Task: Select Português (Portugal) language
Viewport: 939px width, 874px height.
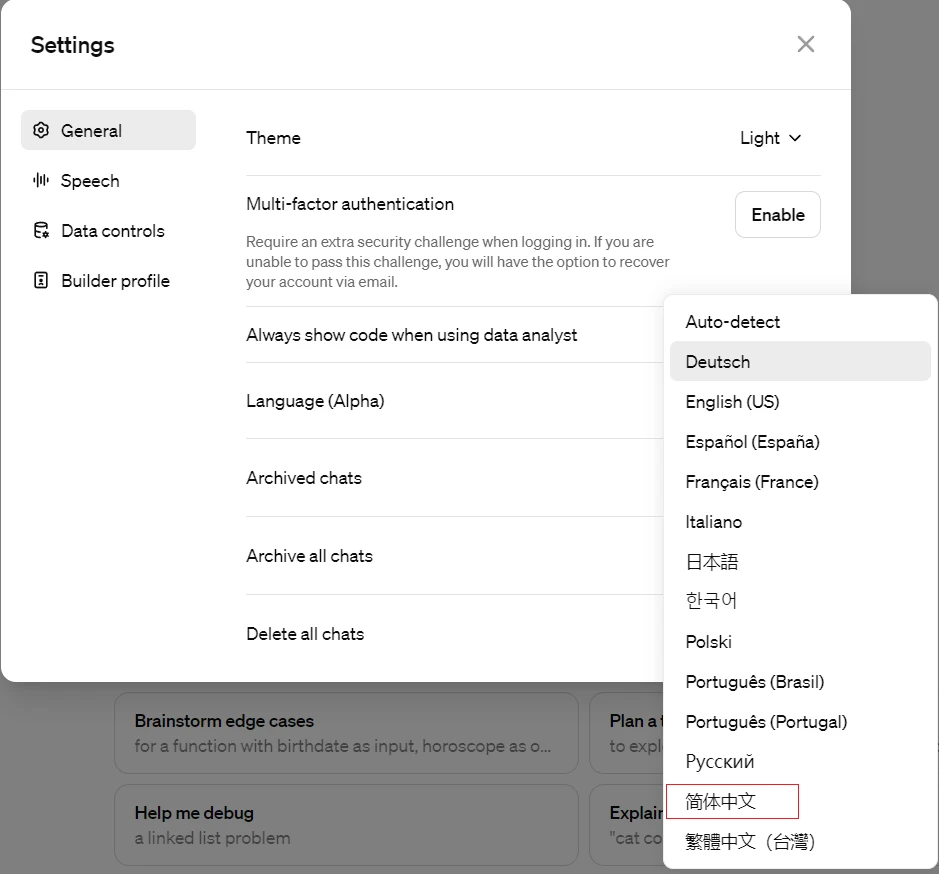Action: 799,722
